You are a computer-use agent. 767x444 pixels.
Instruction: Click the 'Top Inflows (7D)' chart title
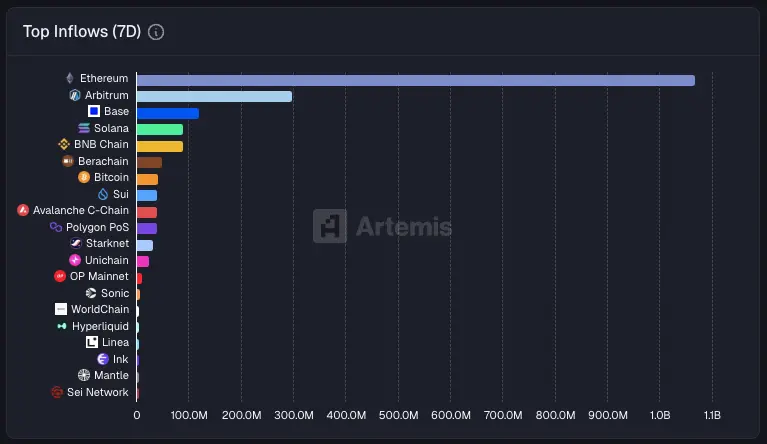pyautogui.click(x=82, y=32)
